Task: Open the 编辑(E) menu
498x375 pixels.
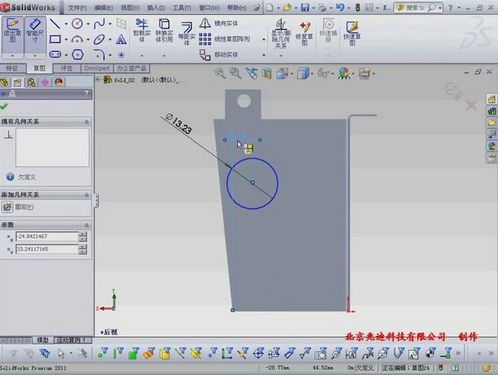Action: pos(104,7)
